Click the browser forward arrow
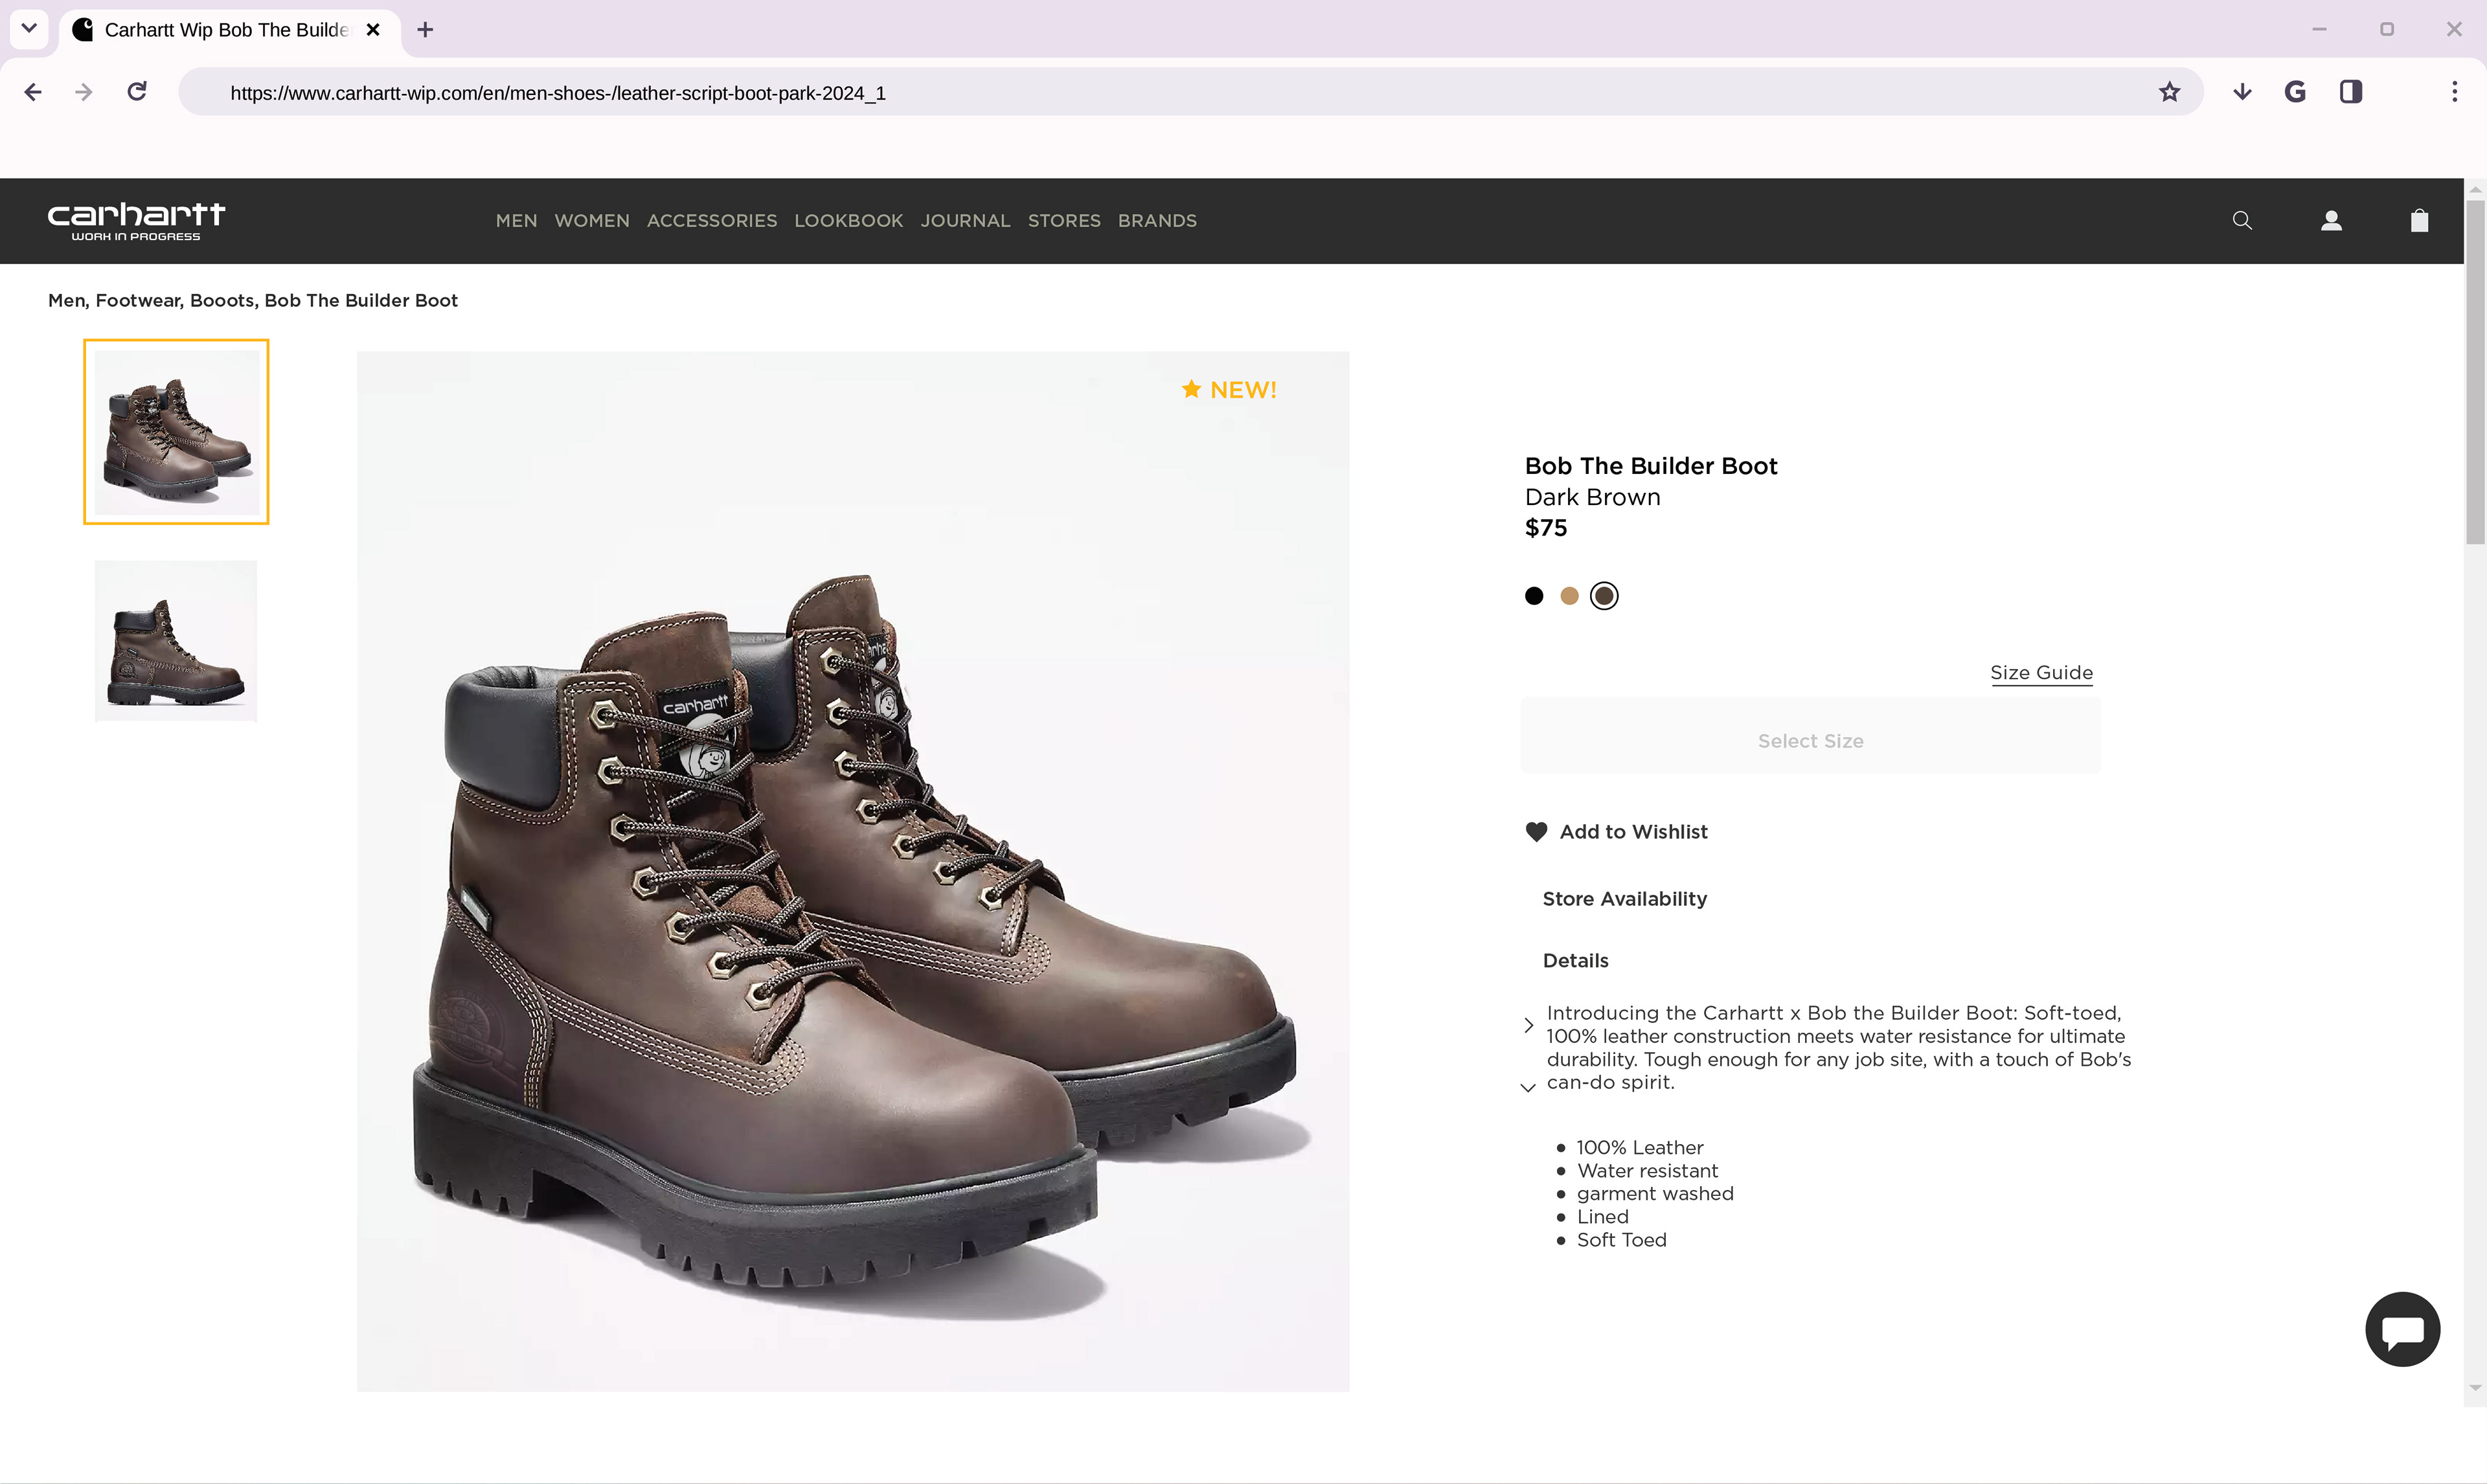This screenshot has width=2487, height=1484. click(84, 92)
